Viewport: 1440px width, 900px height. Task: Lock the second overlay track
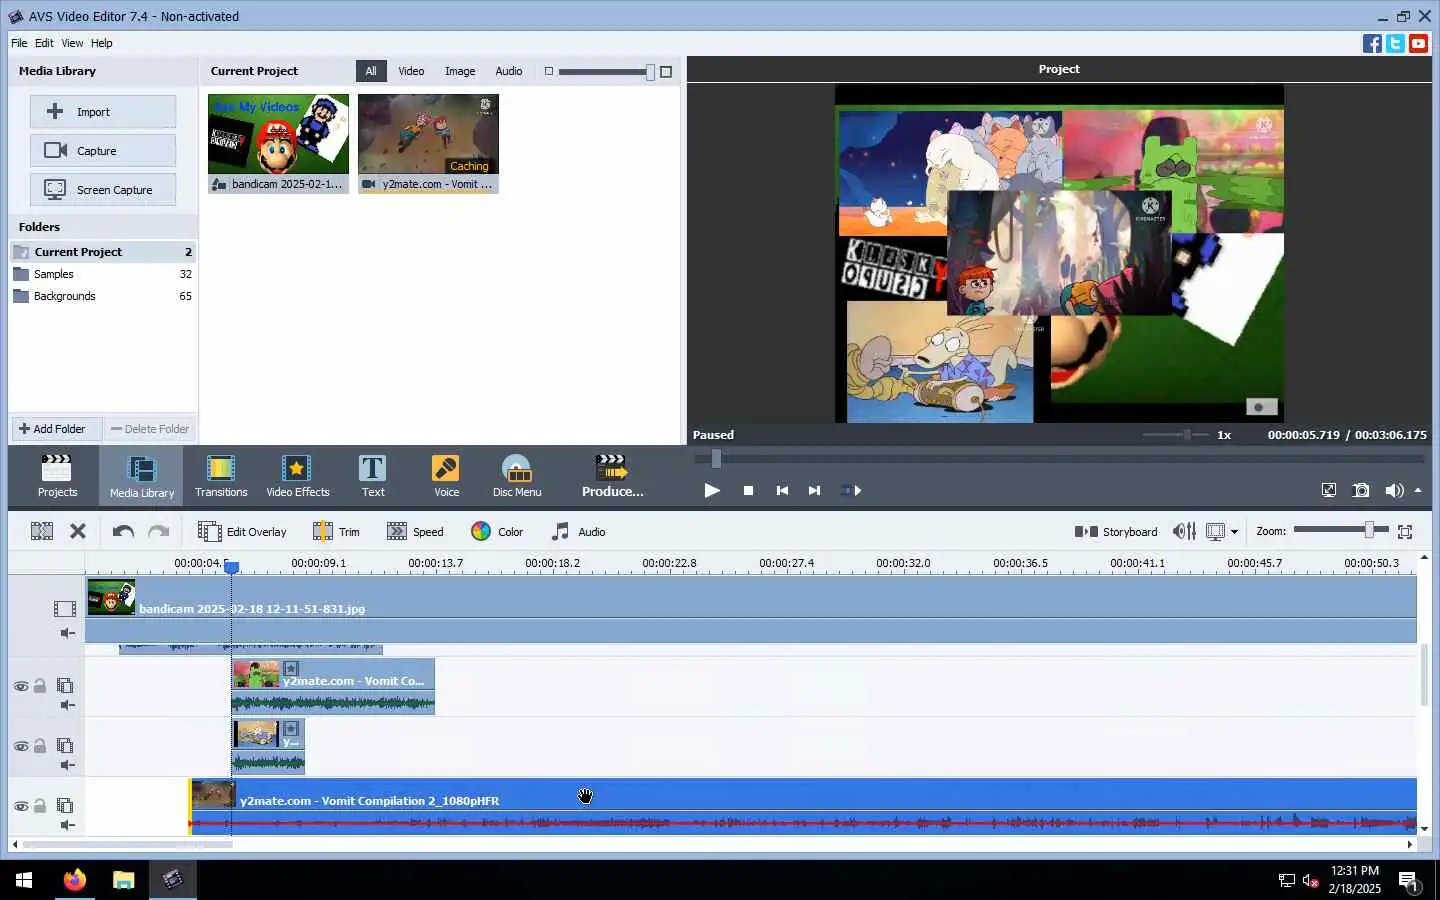(40, 745)
